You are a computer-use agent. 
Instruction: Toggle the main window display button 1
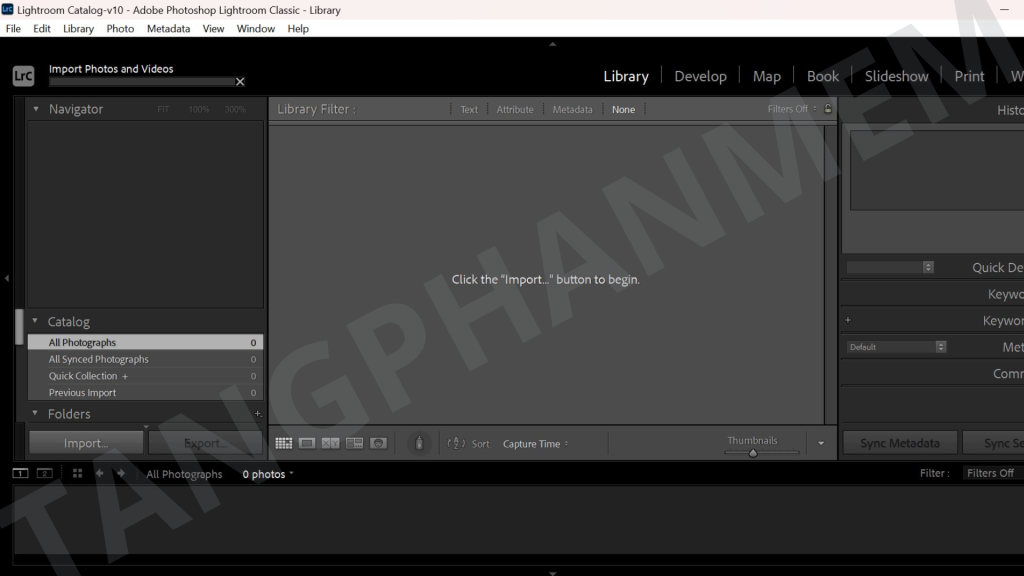[x=20, y=474]
